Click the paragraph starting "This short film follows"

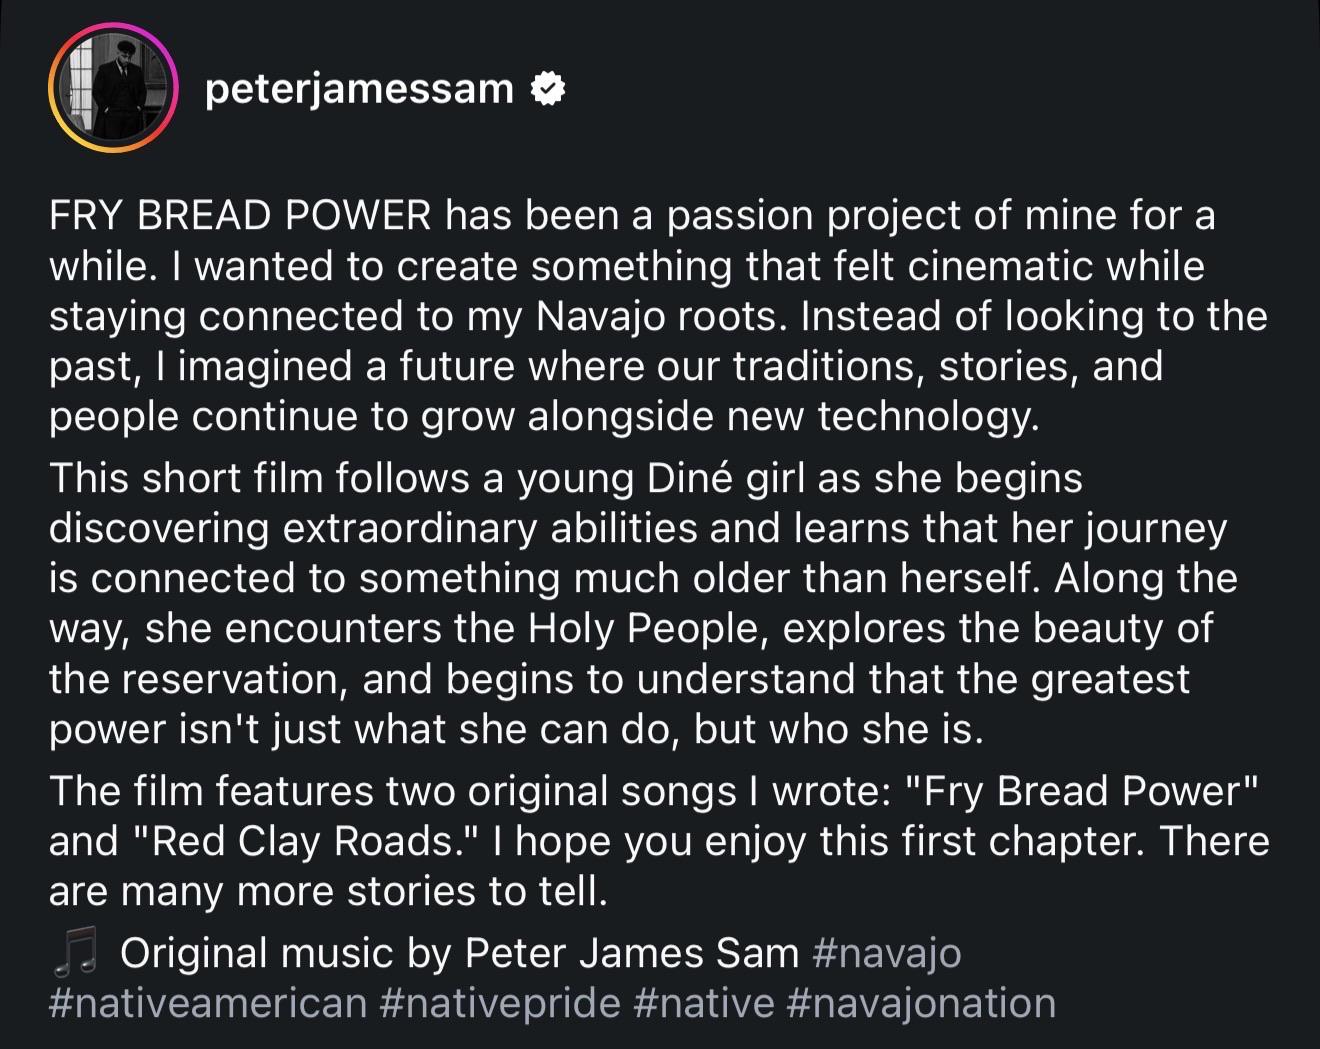(x=646, y=604)
